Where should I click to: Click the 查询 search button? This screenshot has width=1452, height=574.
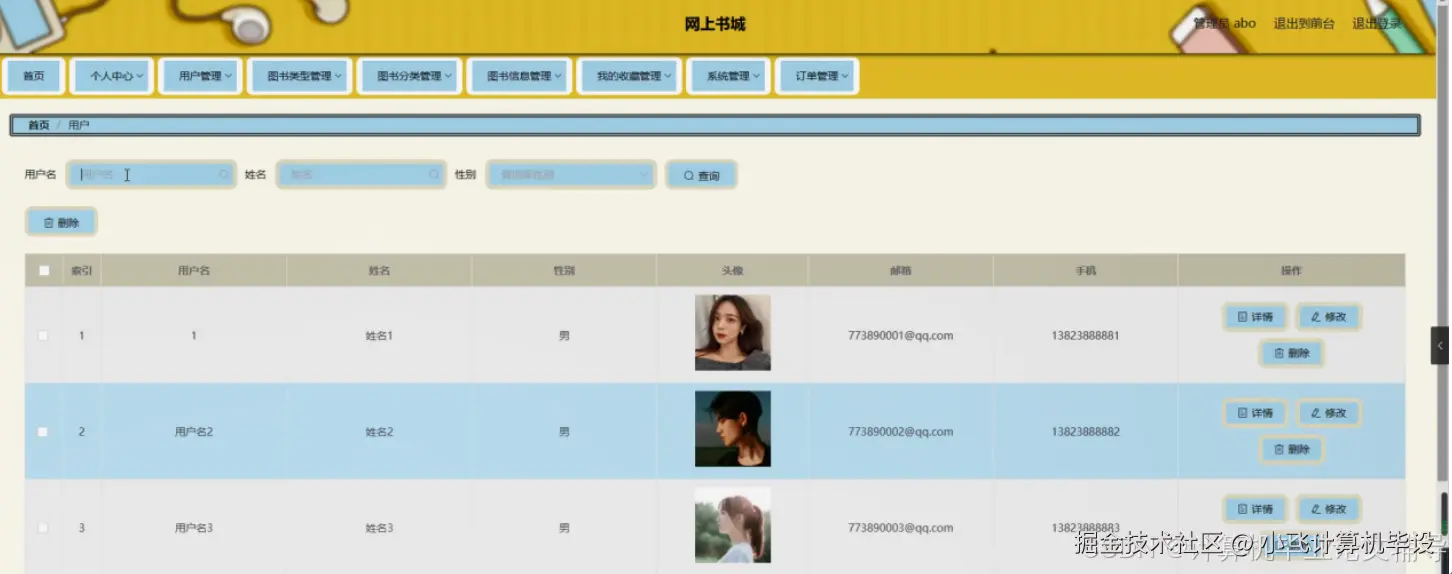tap(701, 176)
